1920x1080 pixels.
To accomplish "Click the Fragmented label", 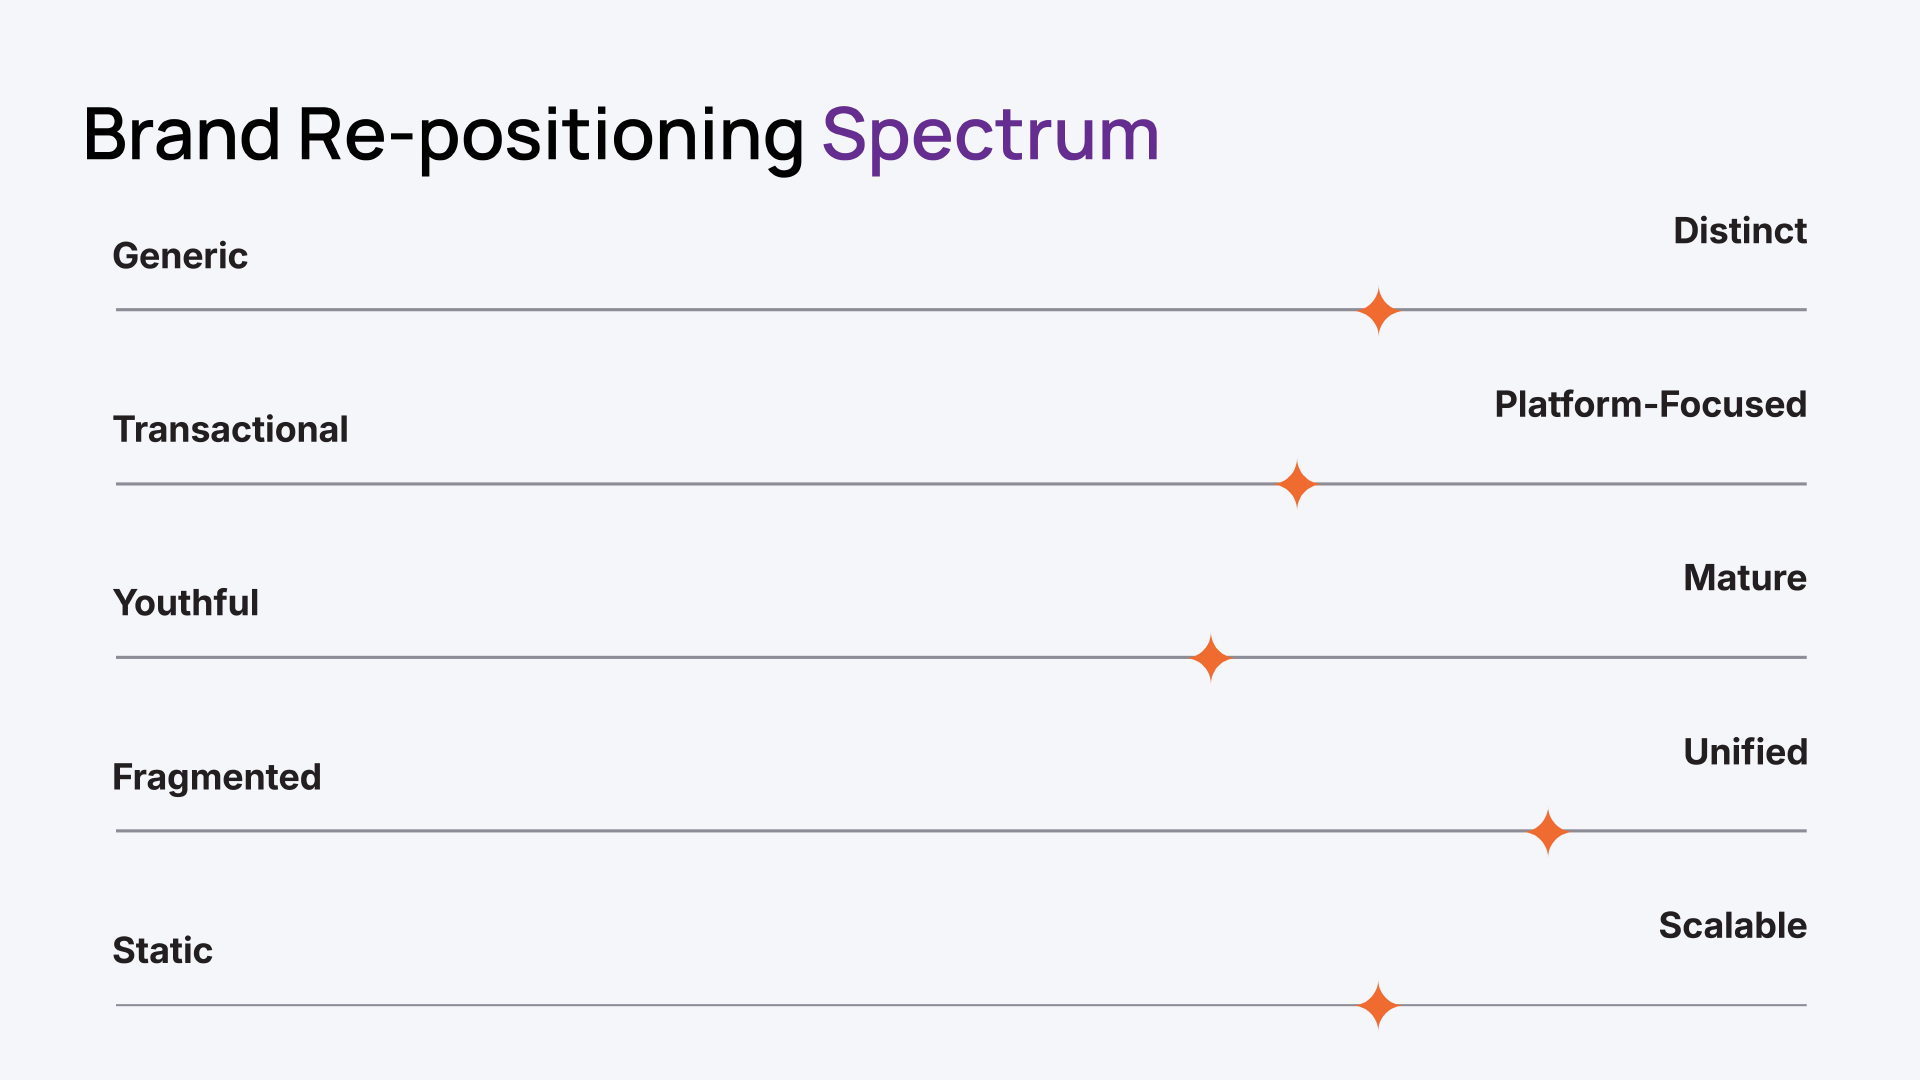I will click(217, 777).
